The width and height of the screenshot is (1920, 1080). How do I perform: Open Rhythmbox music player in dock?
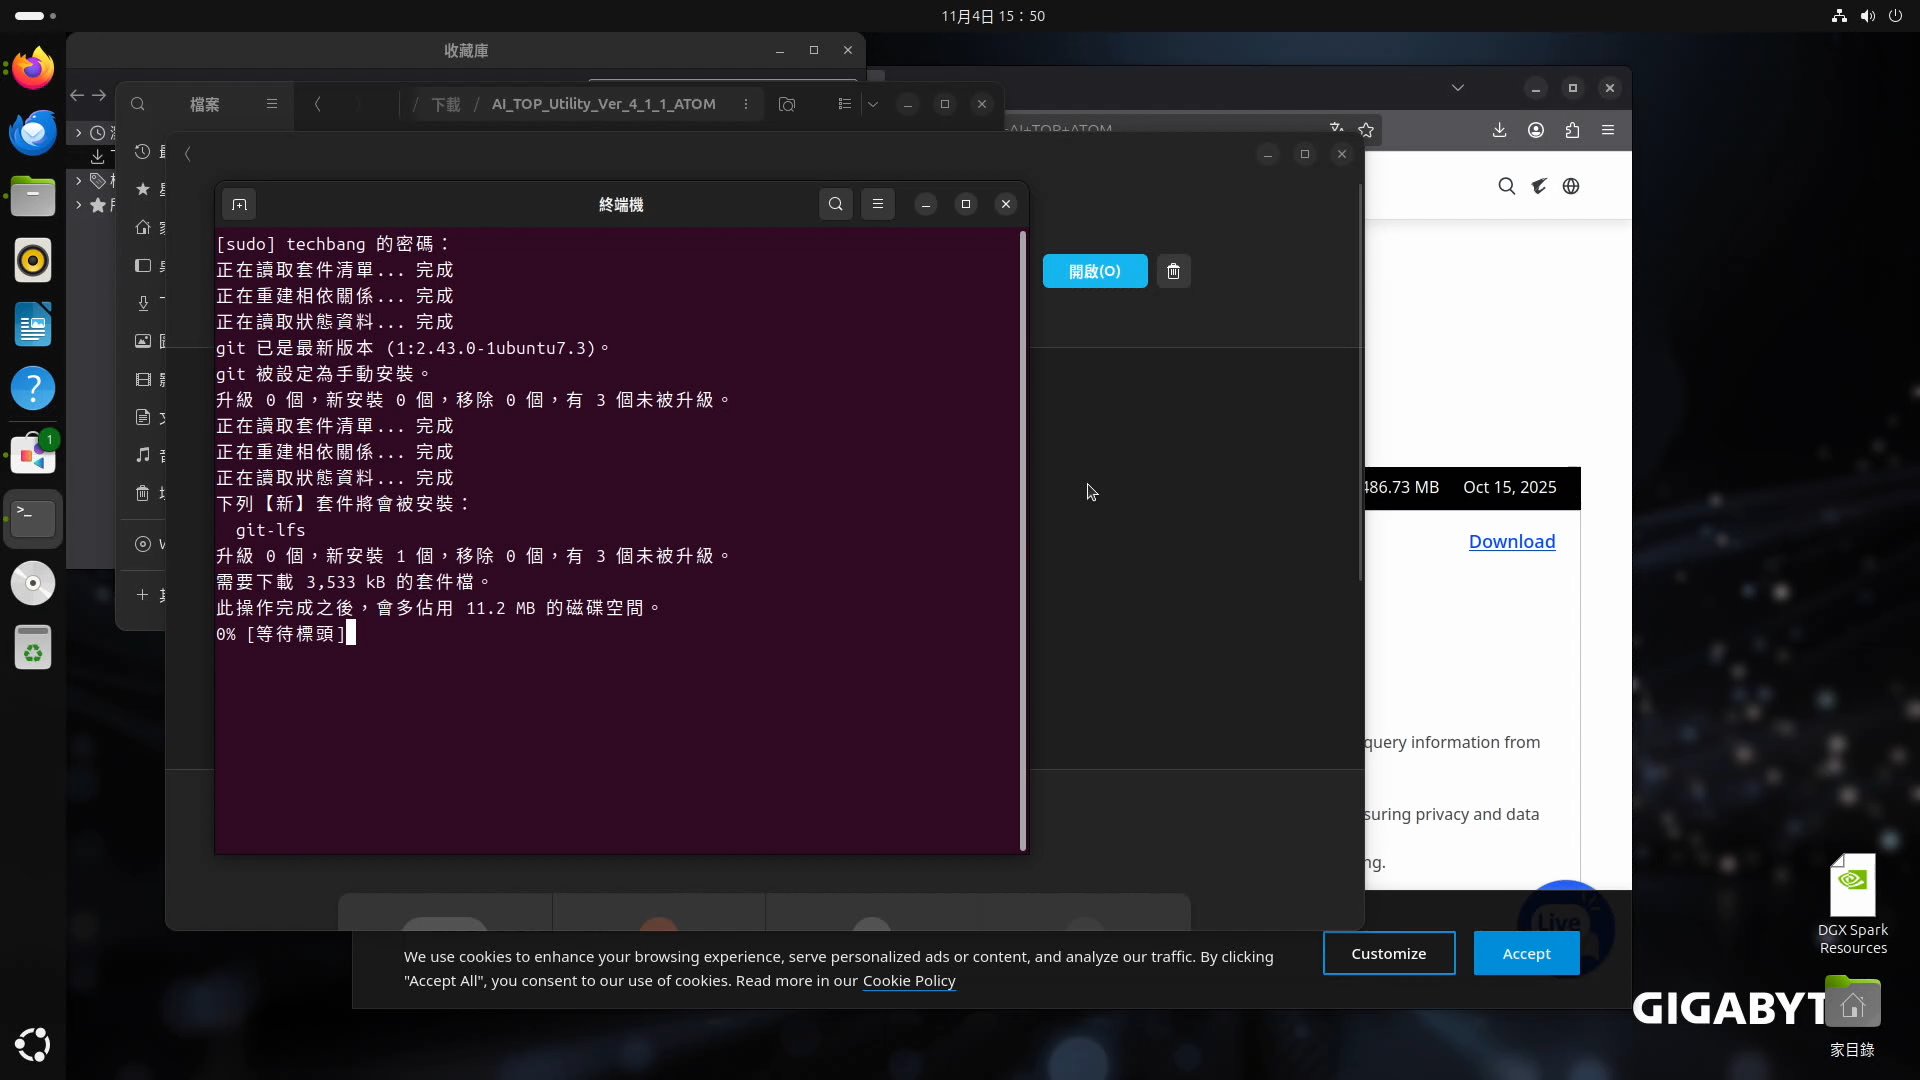coord(33,260)
